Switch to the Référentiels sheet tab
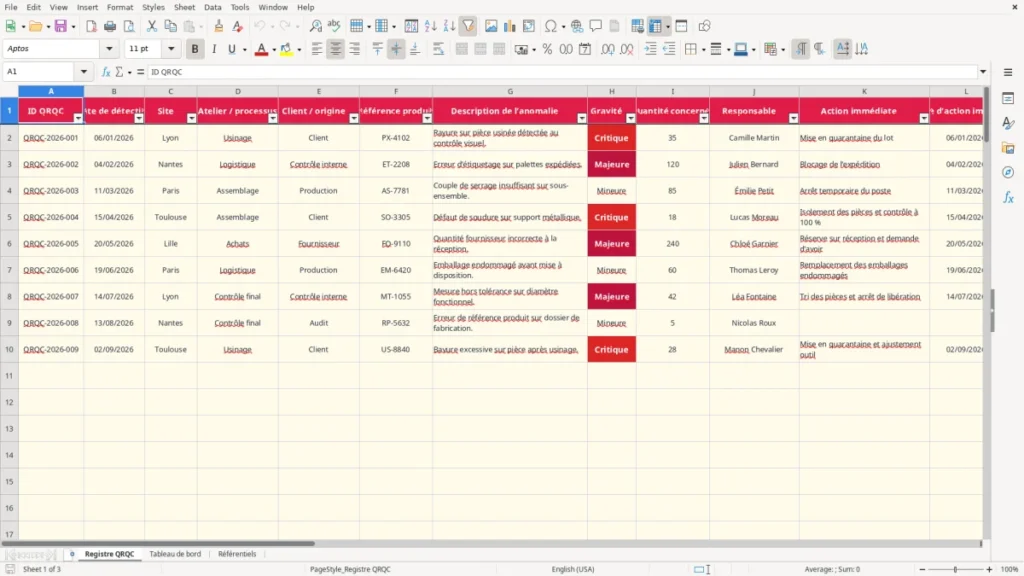 [x=237, y=554]
